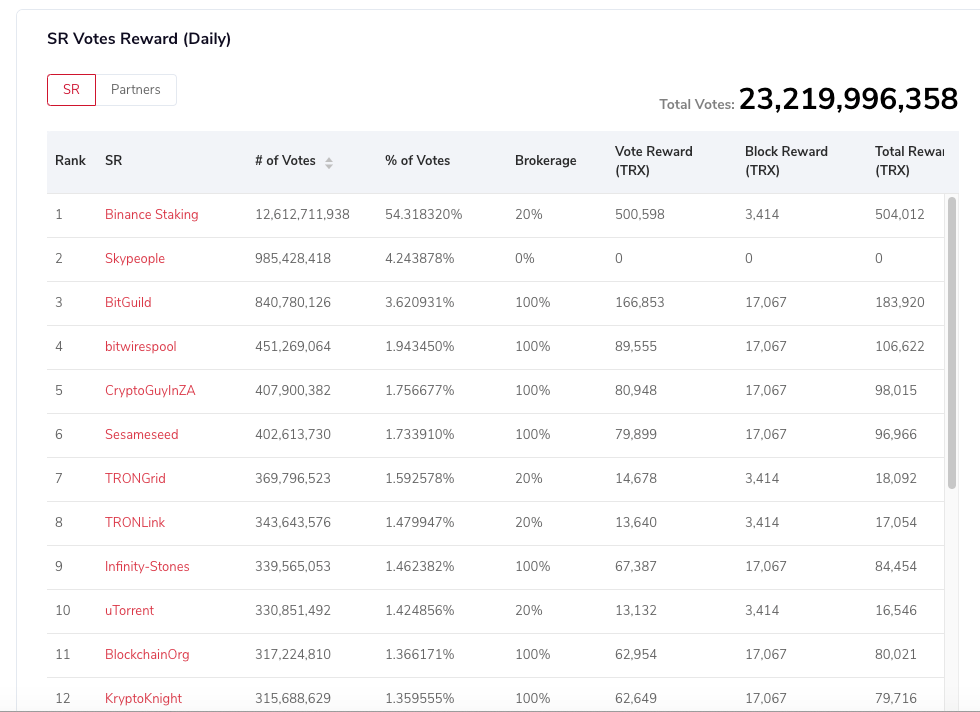Click the Vote Reward (TRX) header

pos(653,161)
